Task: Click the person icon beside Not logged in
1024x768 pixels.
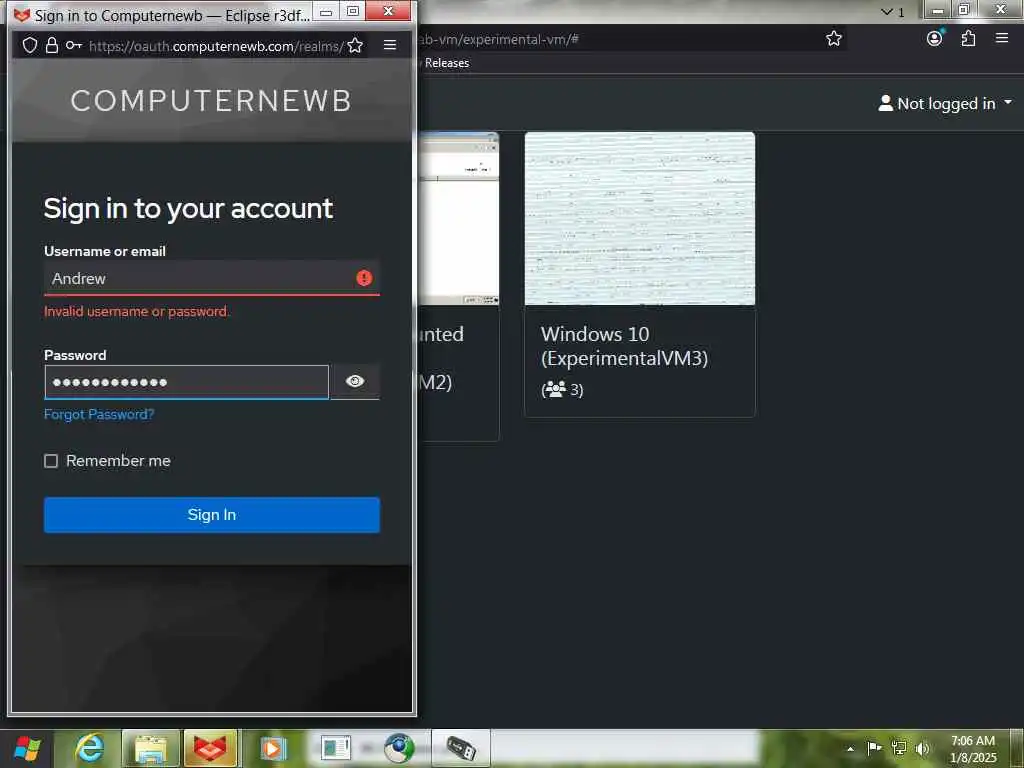Action: coord(886,103)
